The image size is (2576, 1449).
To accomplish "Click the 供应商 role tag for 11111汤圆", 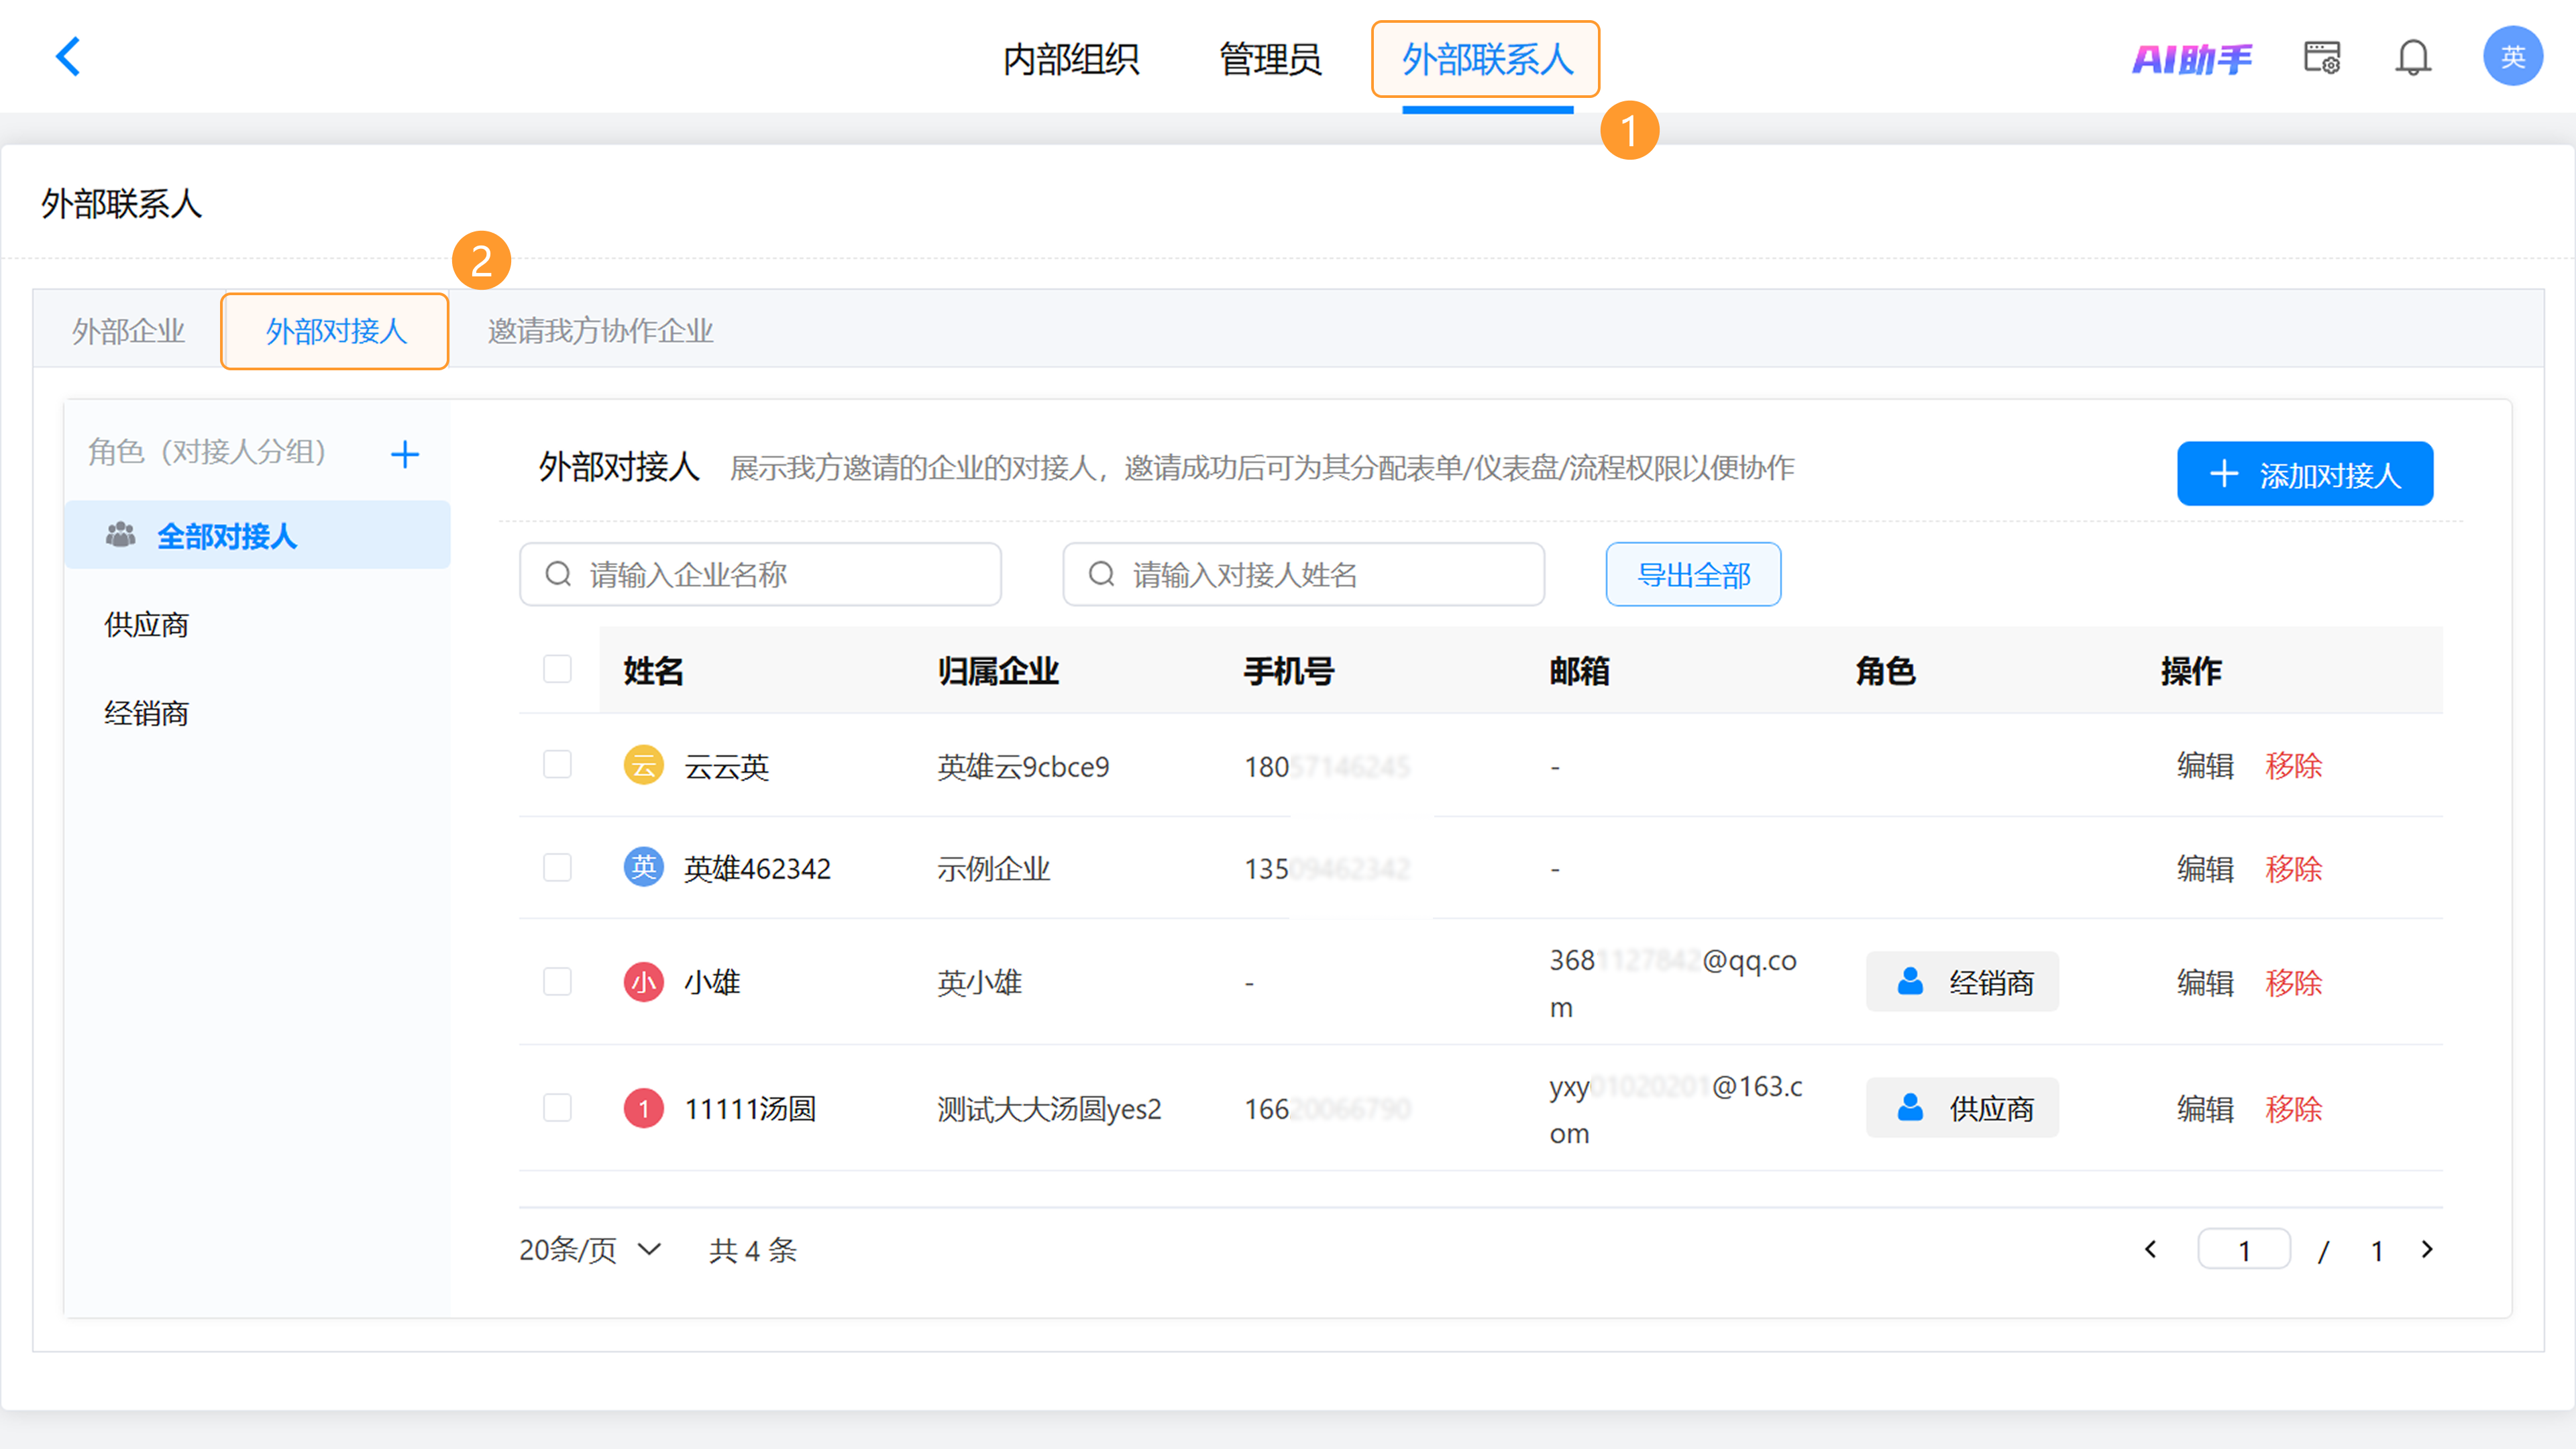I will point(1962,1108).
